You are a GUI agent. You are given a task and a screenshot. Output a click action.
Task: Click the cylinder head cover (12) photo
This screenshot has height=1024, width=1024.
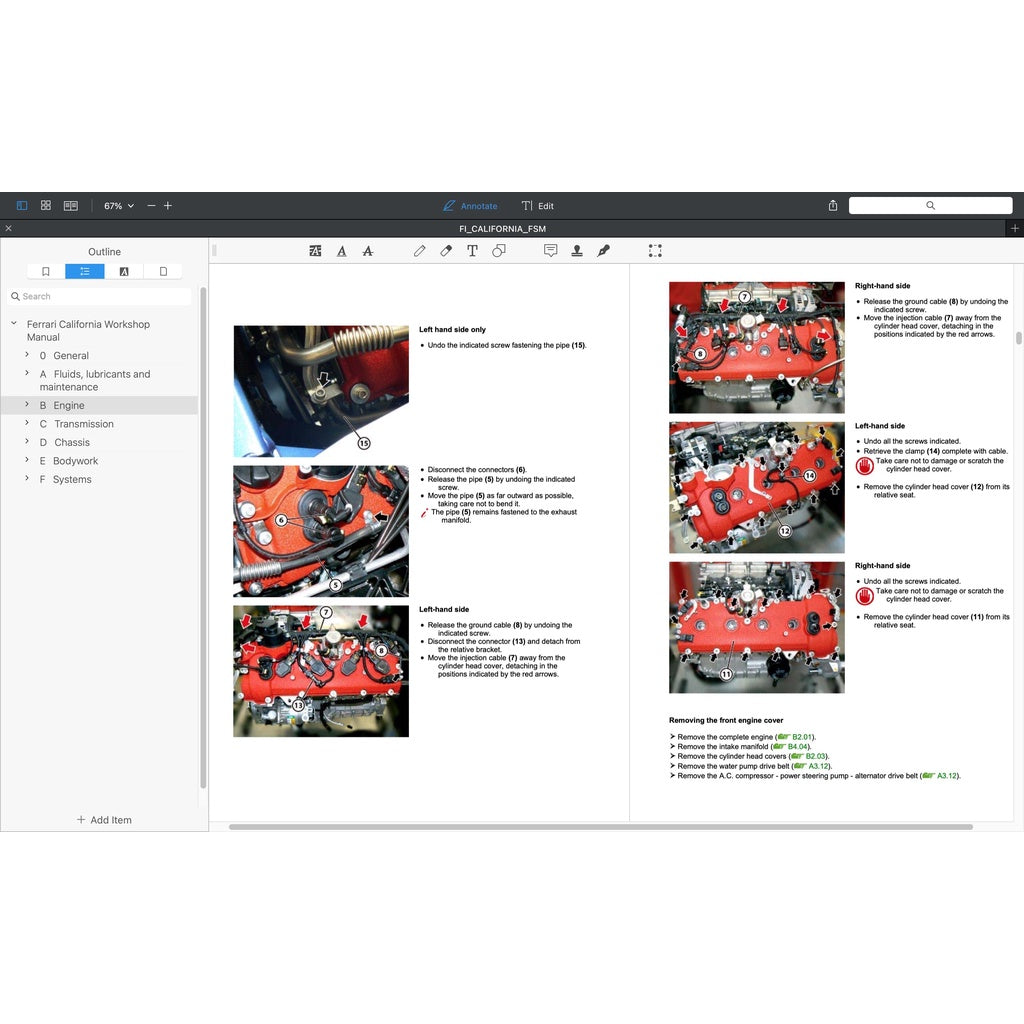point(757,487)
